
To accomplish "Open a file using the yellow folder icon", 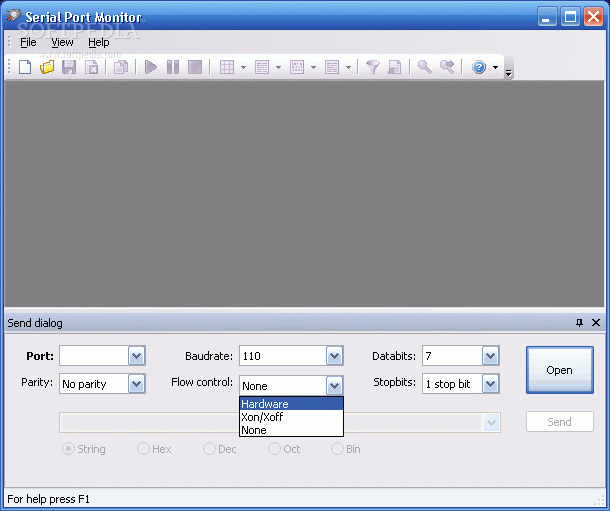I will 47,67.
